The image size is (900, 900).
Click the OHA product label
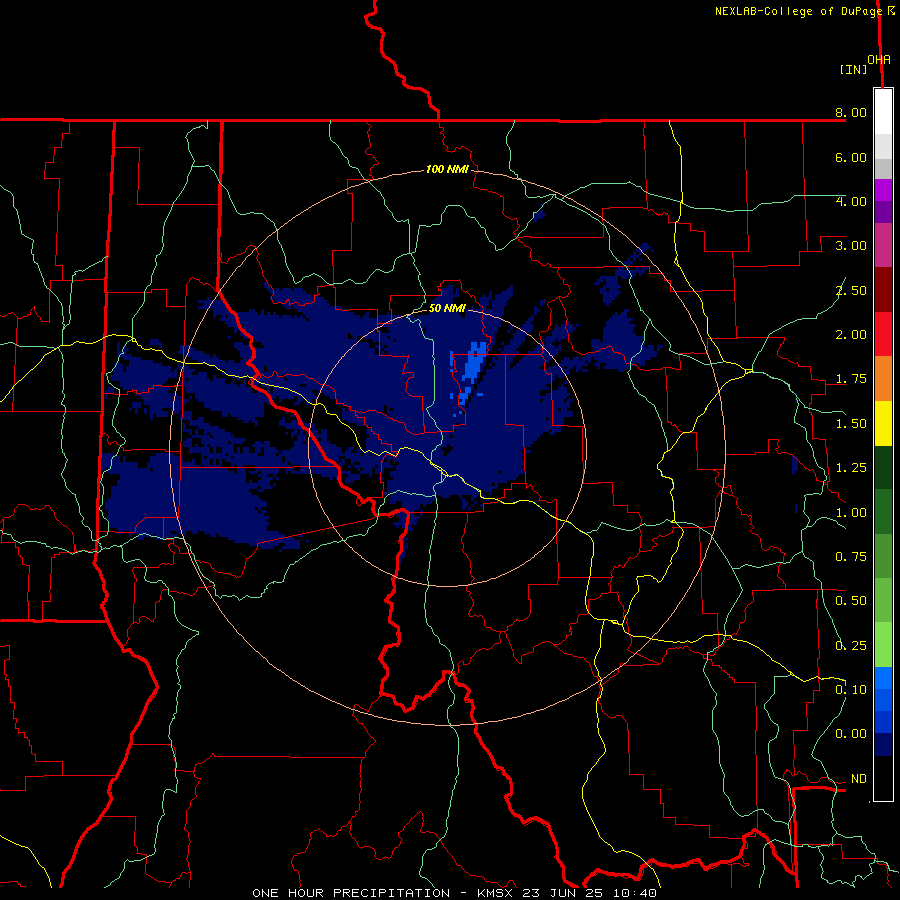pos(879,60)
